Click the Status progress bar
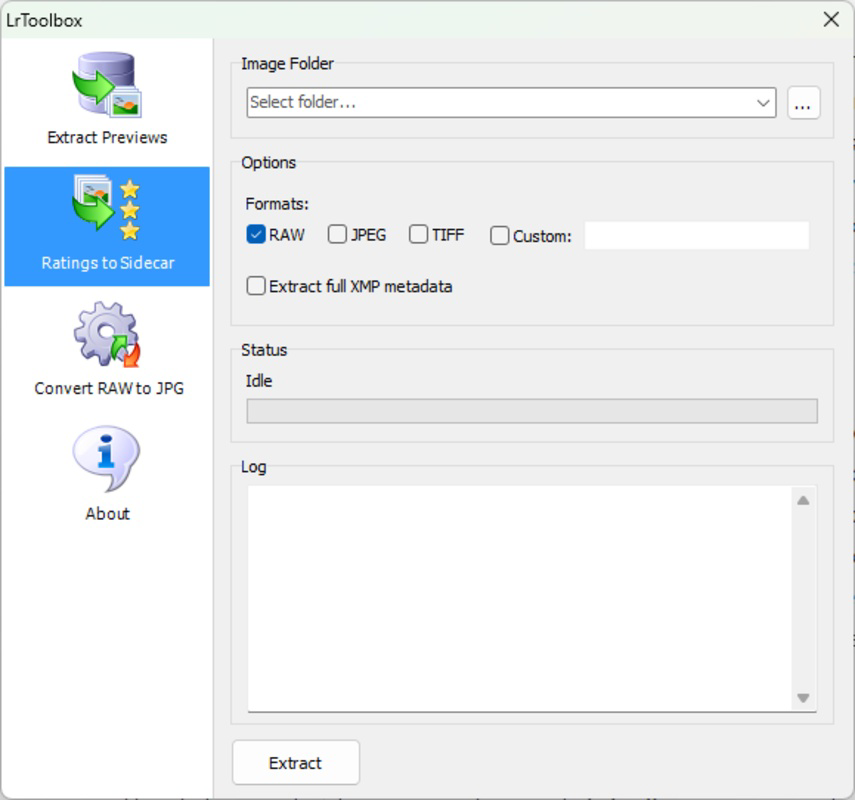Screen dimensions: 855x800 click(532, 411)
